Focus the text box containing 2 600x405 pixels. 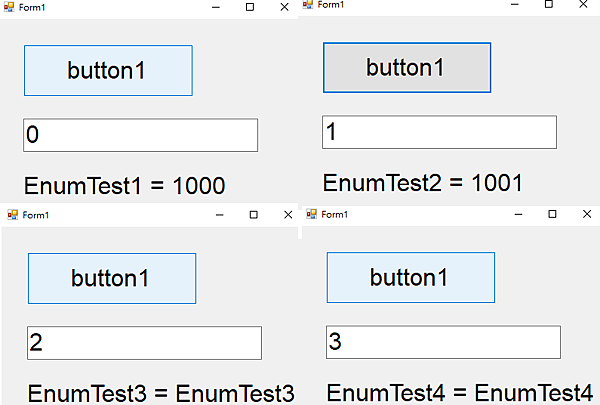(x=144, y=343)
